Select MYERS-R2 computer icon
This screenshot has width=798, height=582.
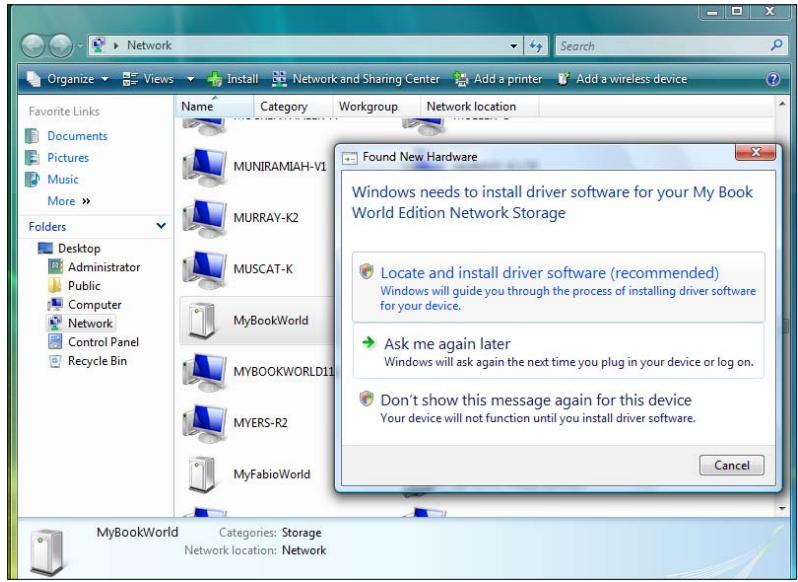pos(204,423)
